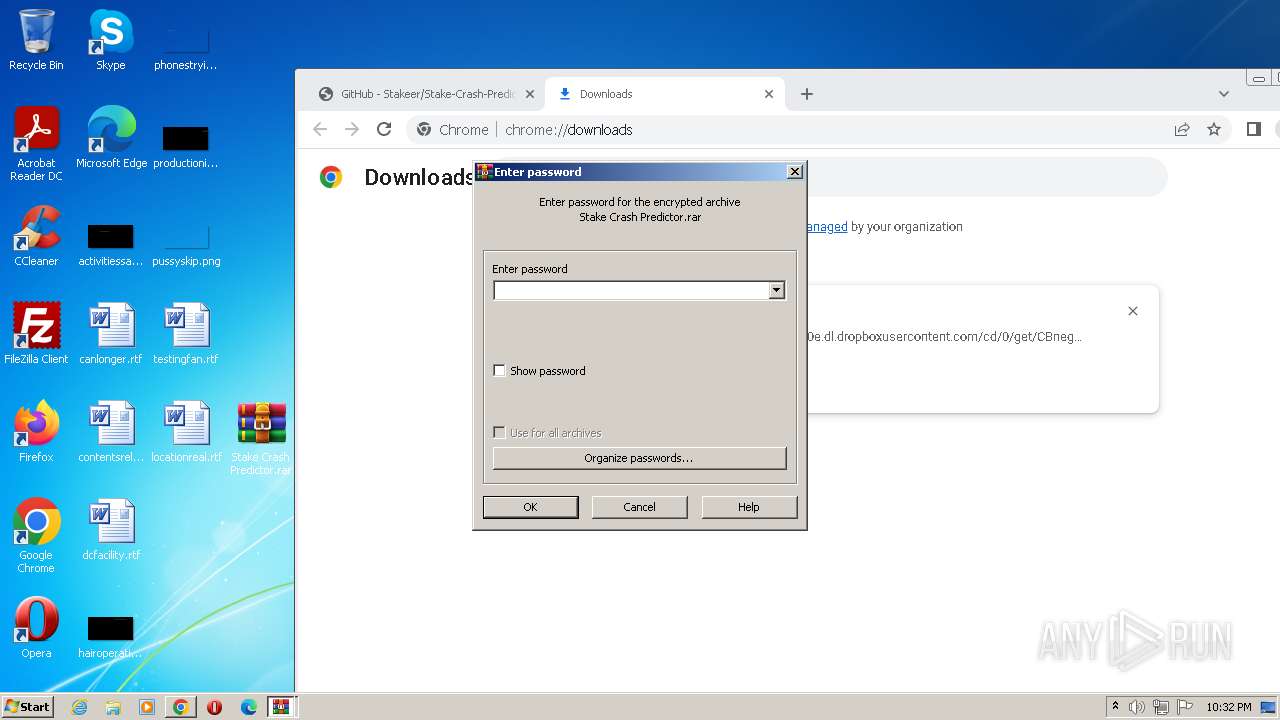Enable Show password checkbox
The width and height of the screenshot is (1280, 720).
tap(500, 371)
